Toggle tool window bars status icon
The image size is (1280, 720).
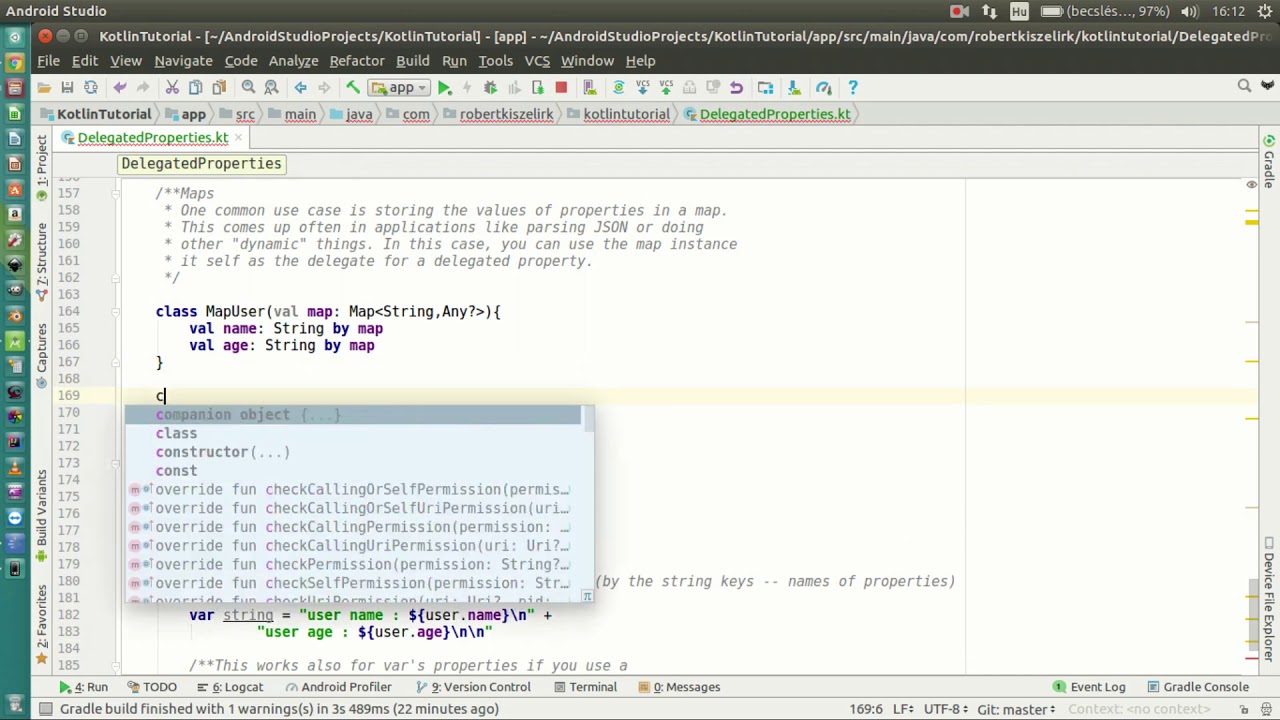click(x=45, y=709)
